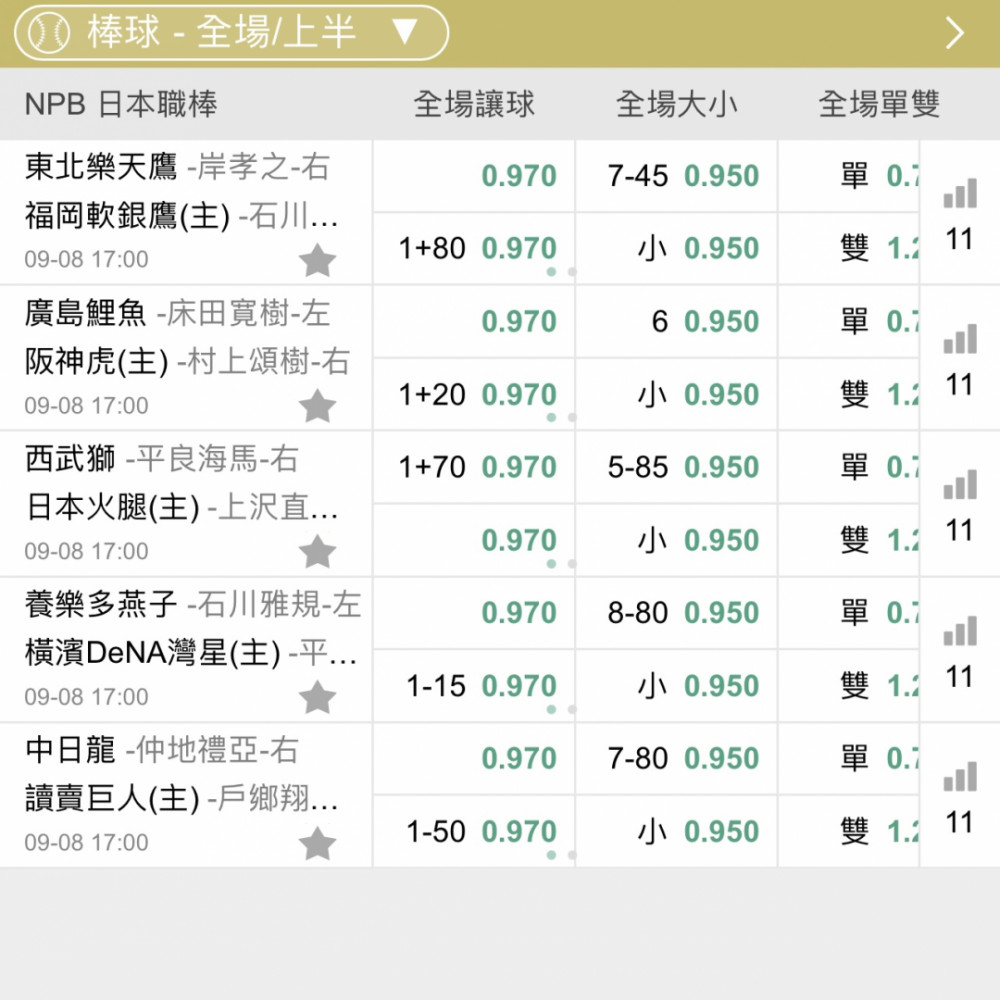
Task: Favorite the 廣島鯉魚 vs 阪神虎 match star
Action: [x=317, y=406]
